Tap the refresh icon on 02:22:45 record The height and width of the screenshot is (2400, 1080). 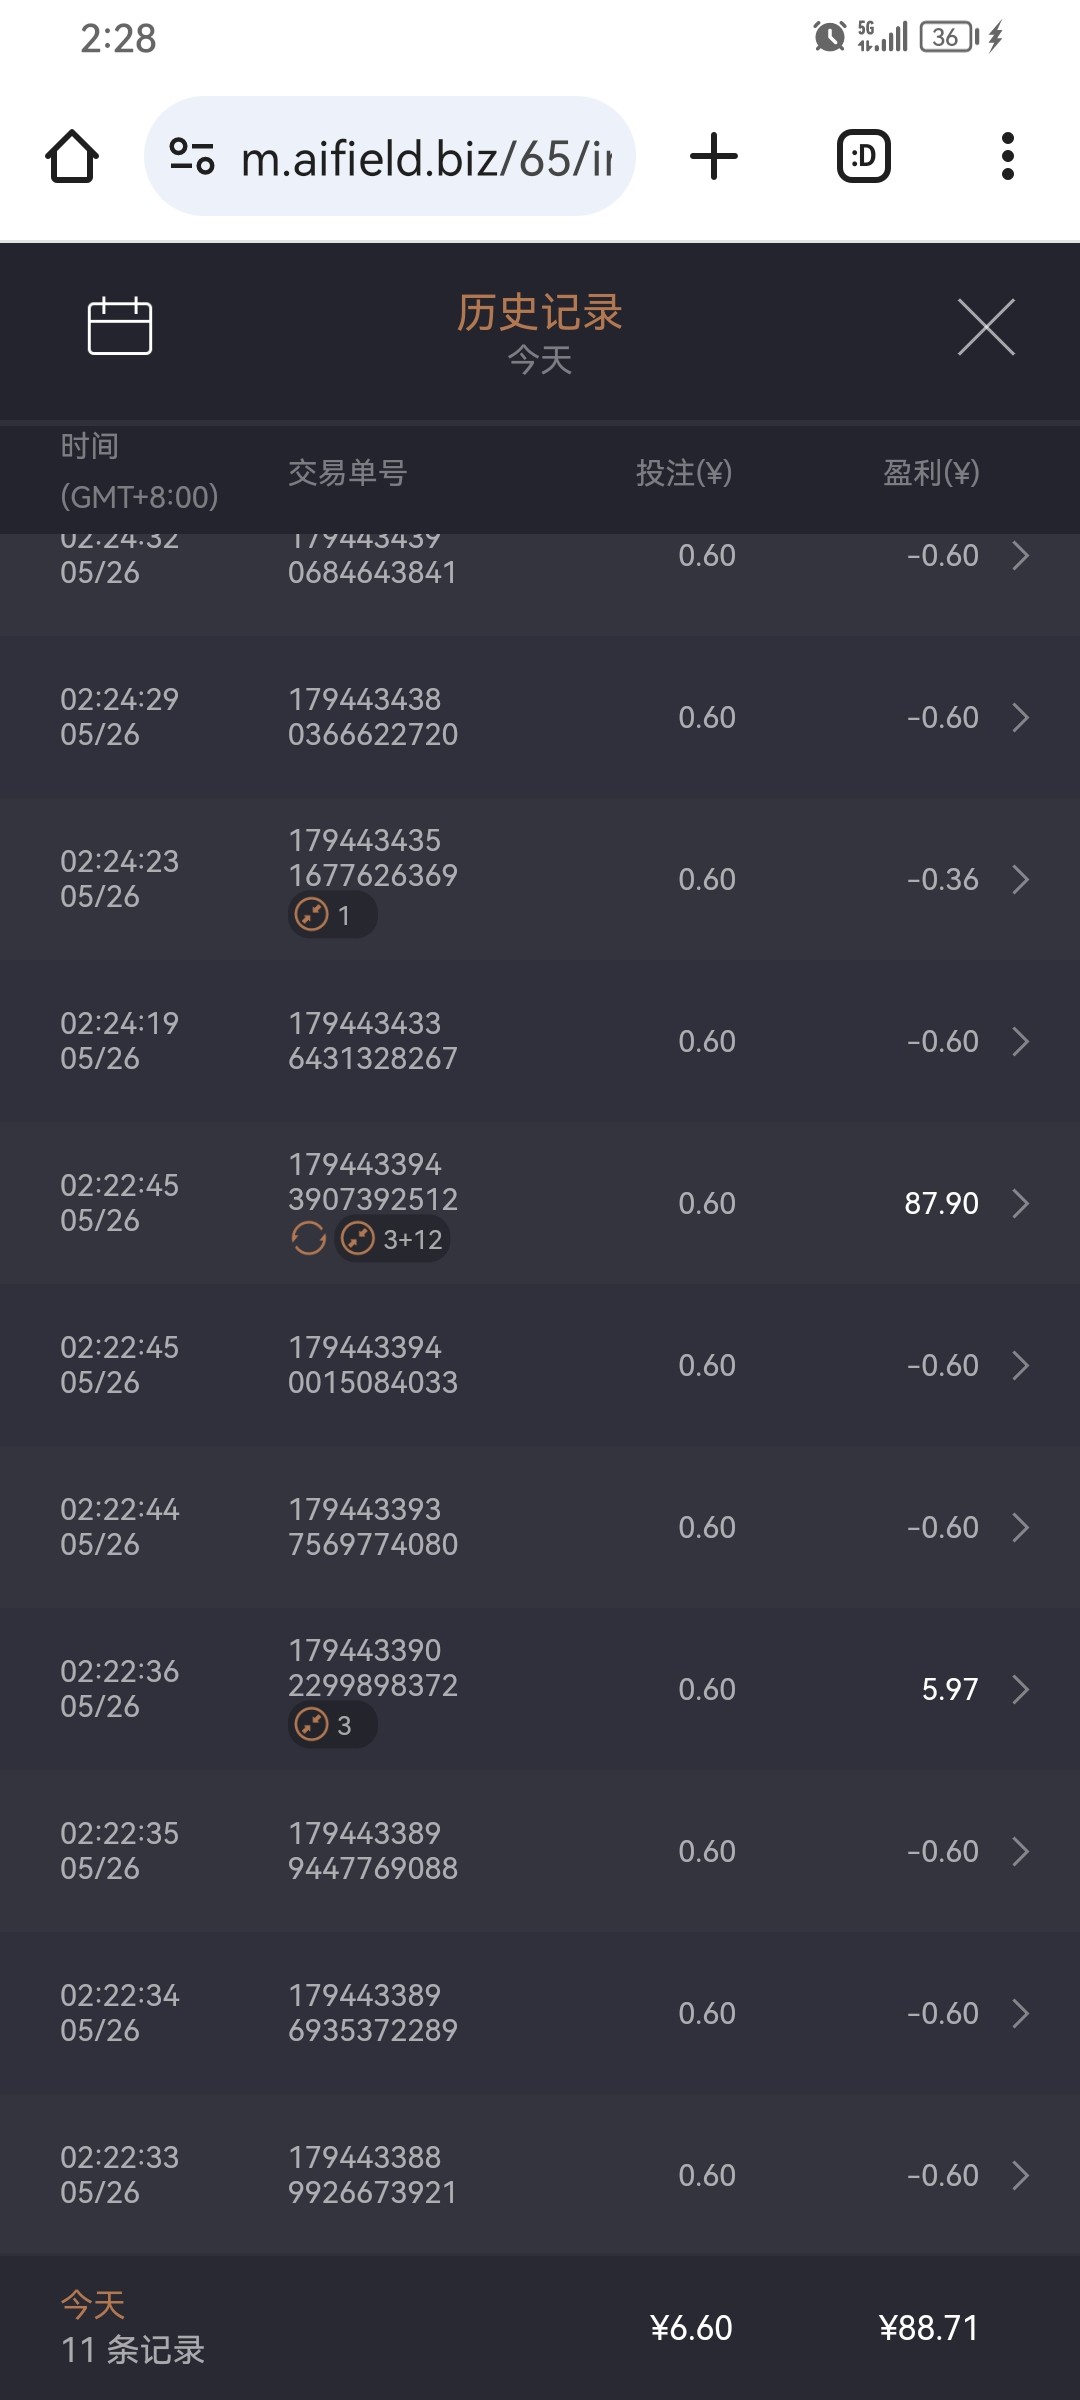point(309,1240)
